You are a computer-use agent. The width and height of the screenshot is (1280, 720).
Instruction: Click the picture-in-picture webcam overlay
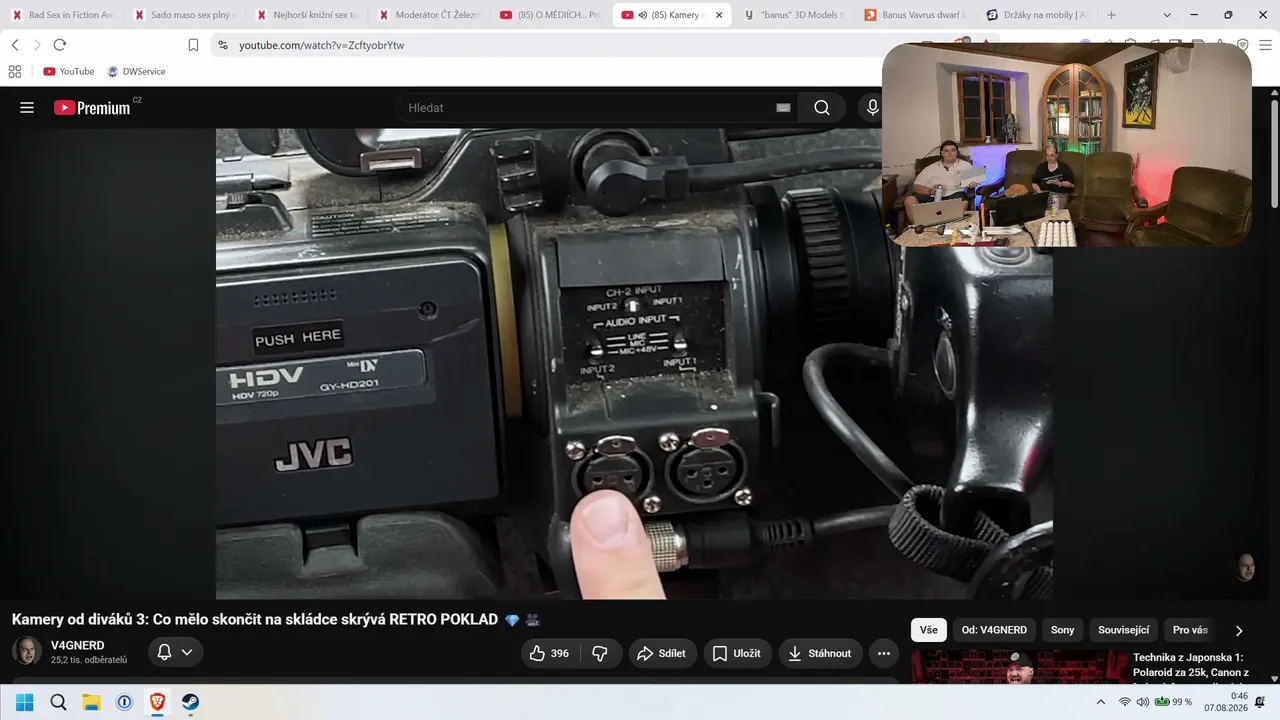(x=1067, y=145)
